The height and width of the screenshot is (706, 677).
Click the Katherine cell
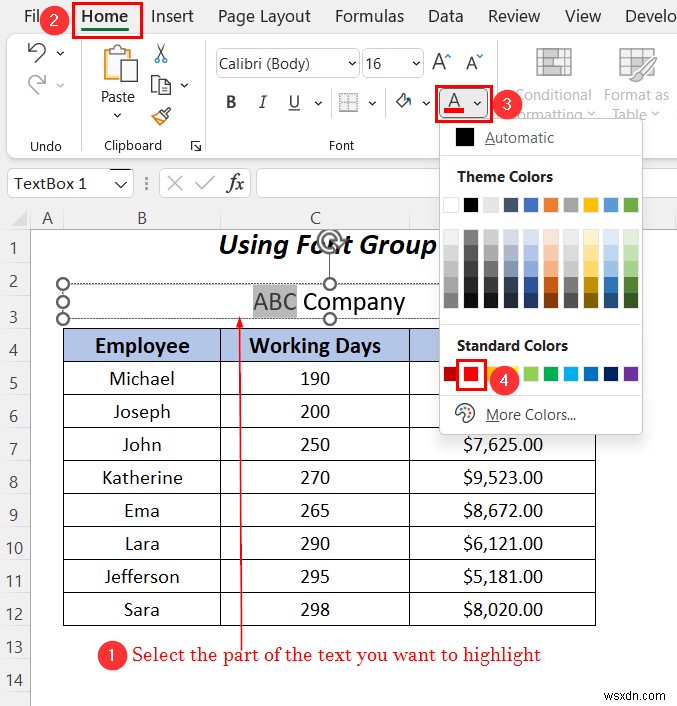tap(142, 477)
